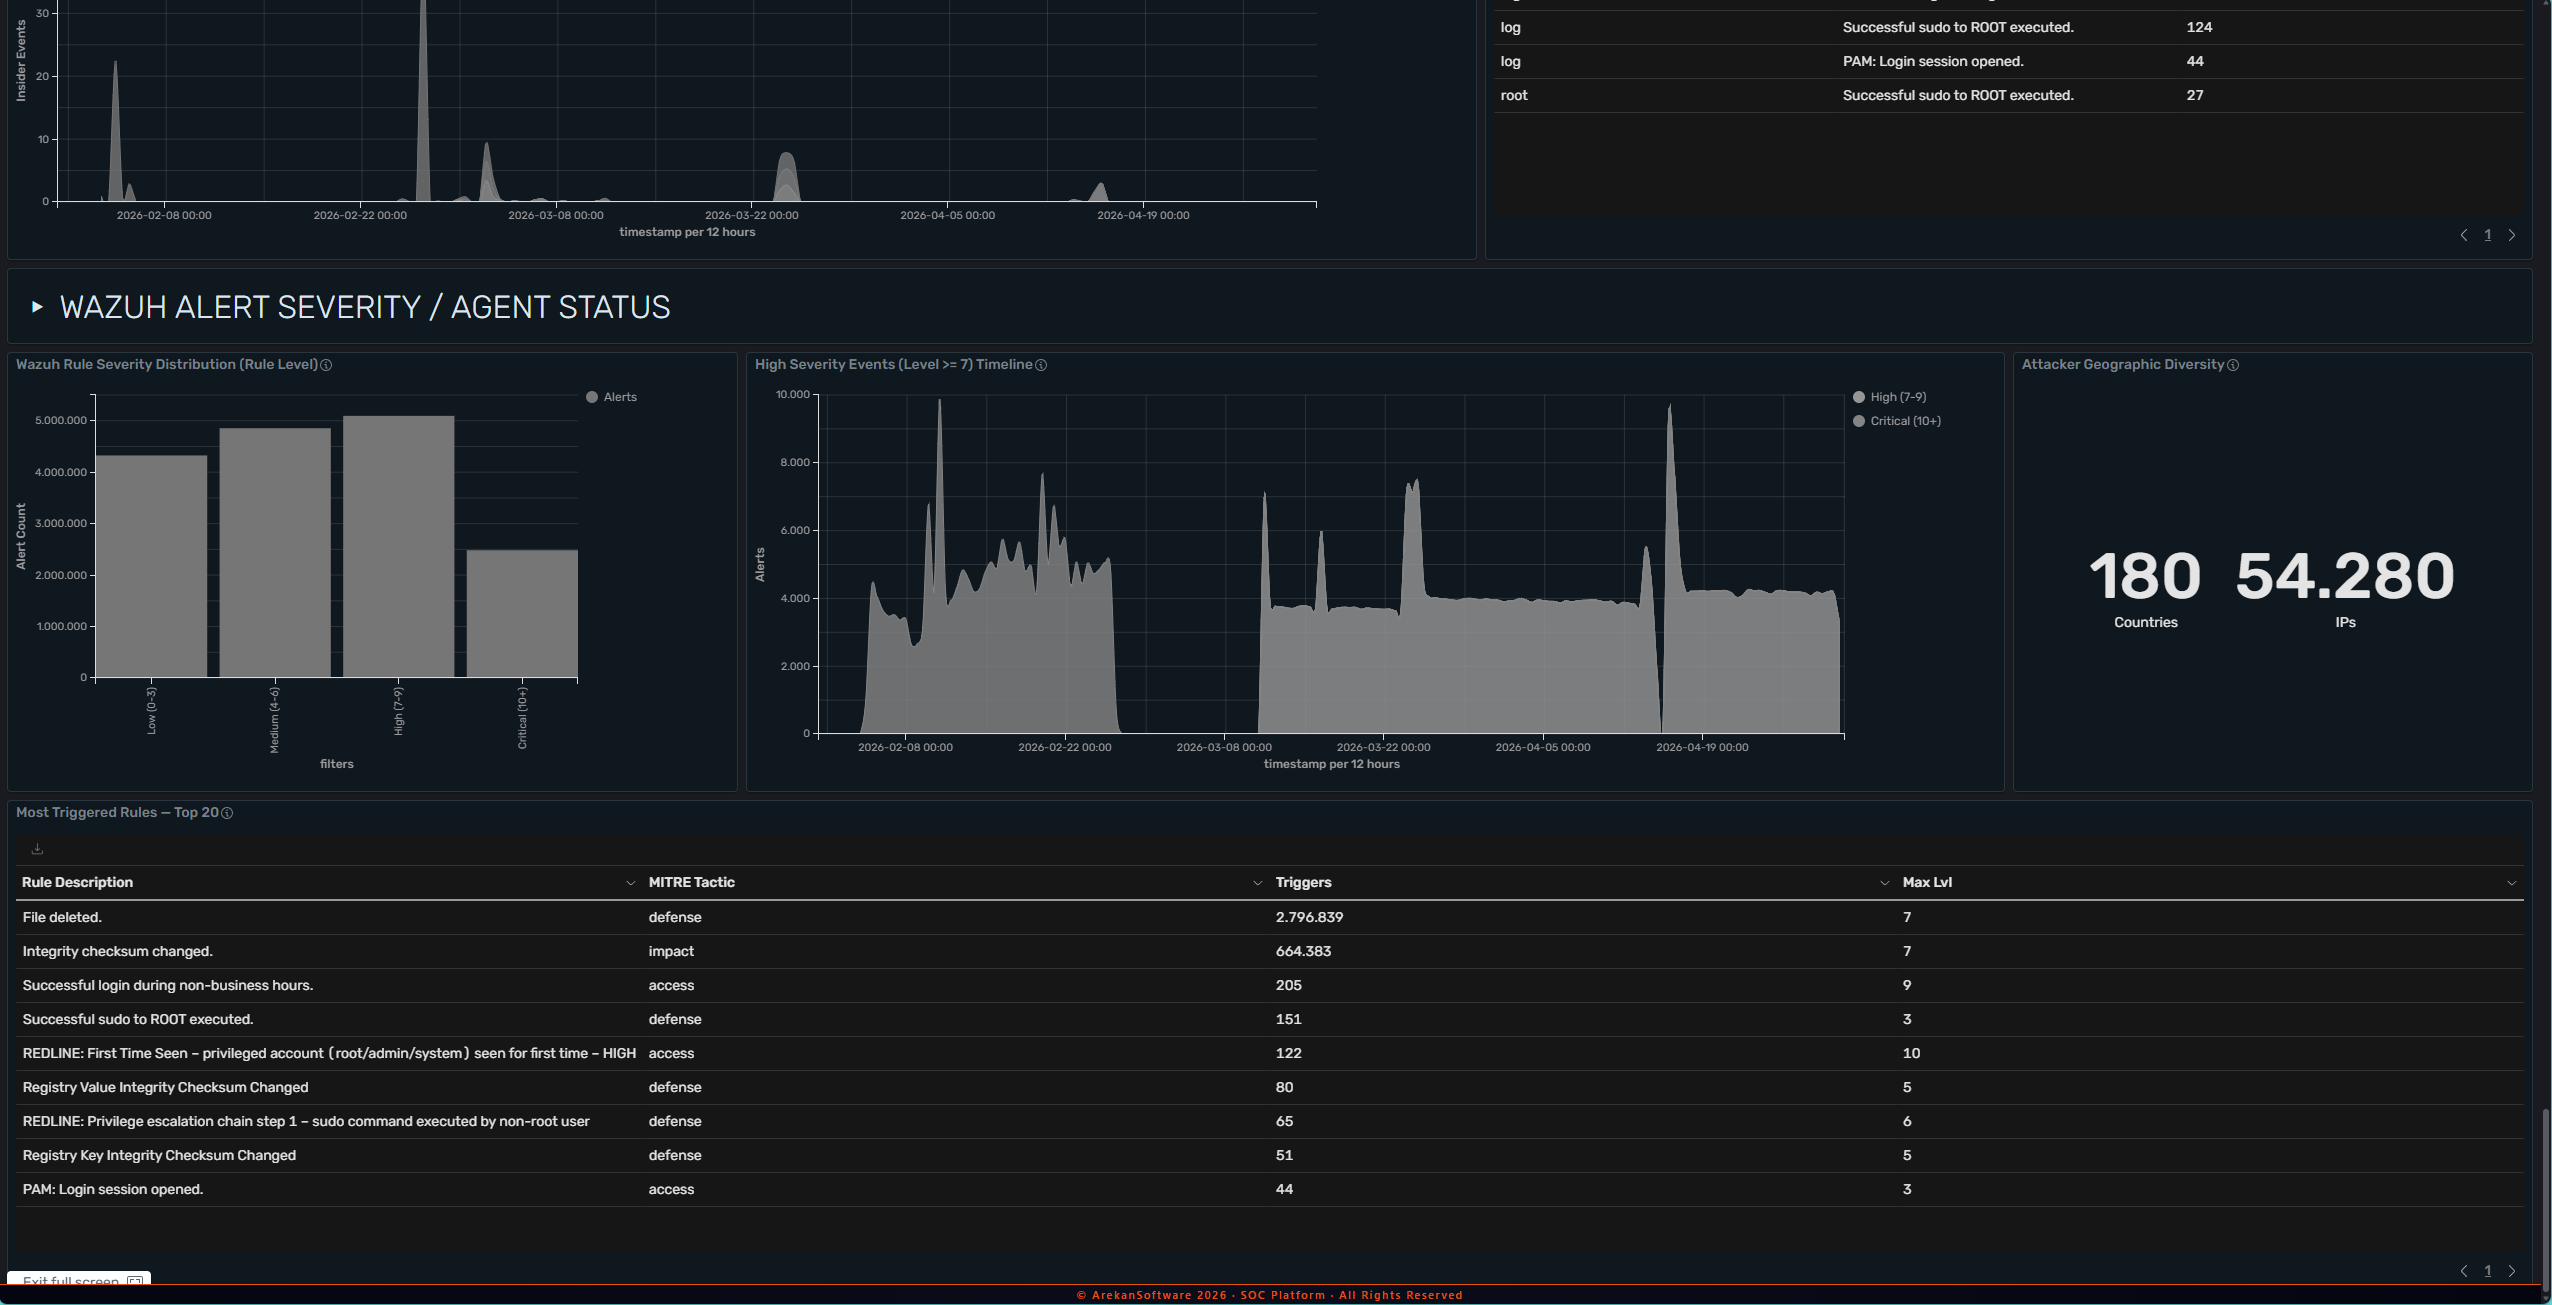Click Triggers value 664.383
The height and width of the screenshot is (1305, 2552).
pyautogui.click(x=1303, y=951)
